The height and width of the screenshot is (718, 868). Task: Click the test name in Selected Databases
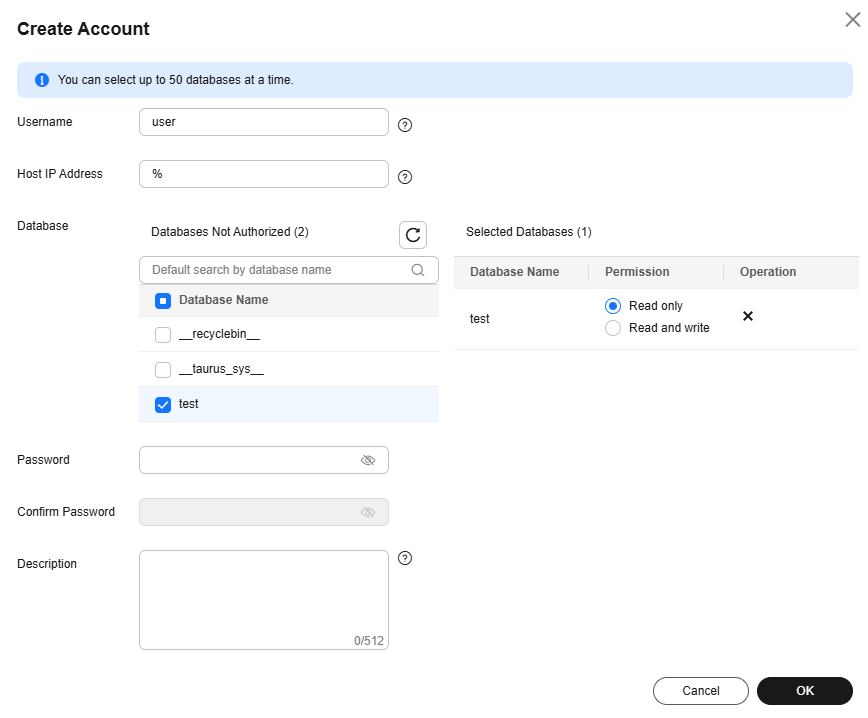pos(479,319)
